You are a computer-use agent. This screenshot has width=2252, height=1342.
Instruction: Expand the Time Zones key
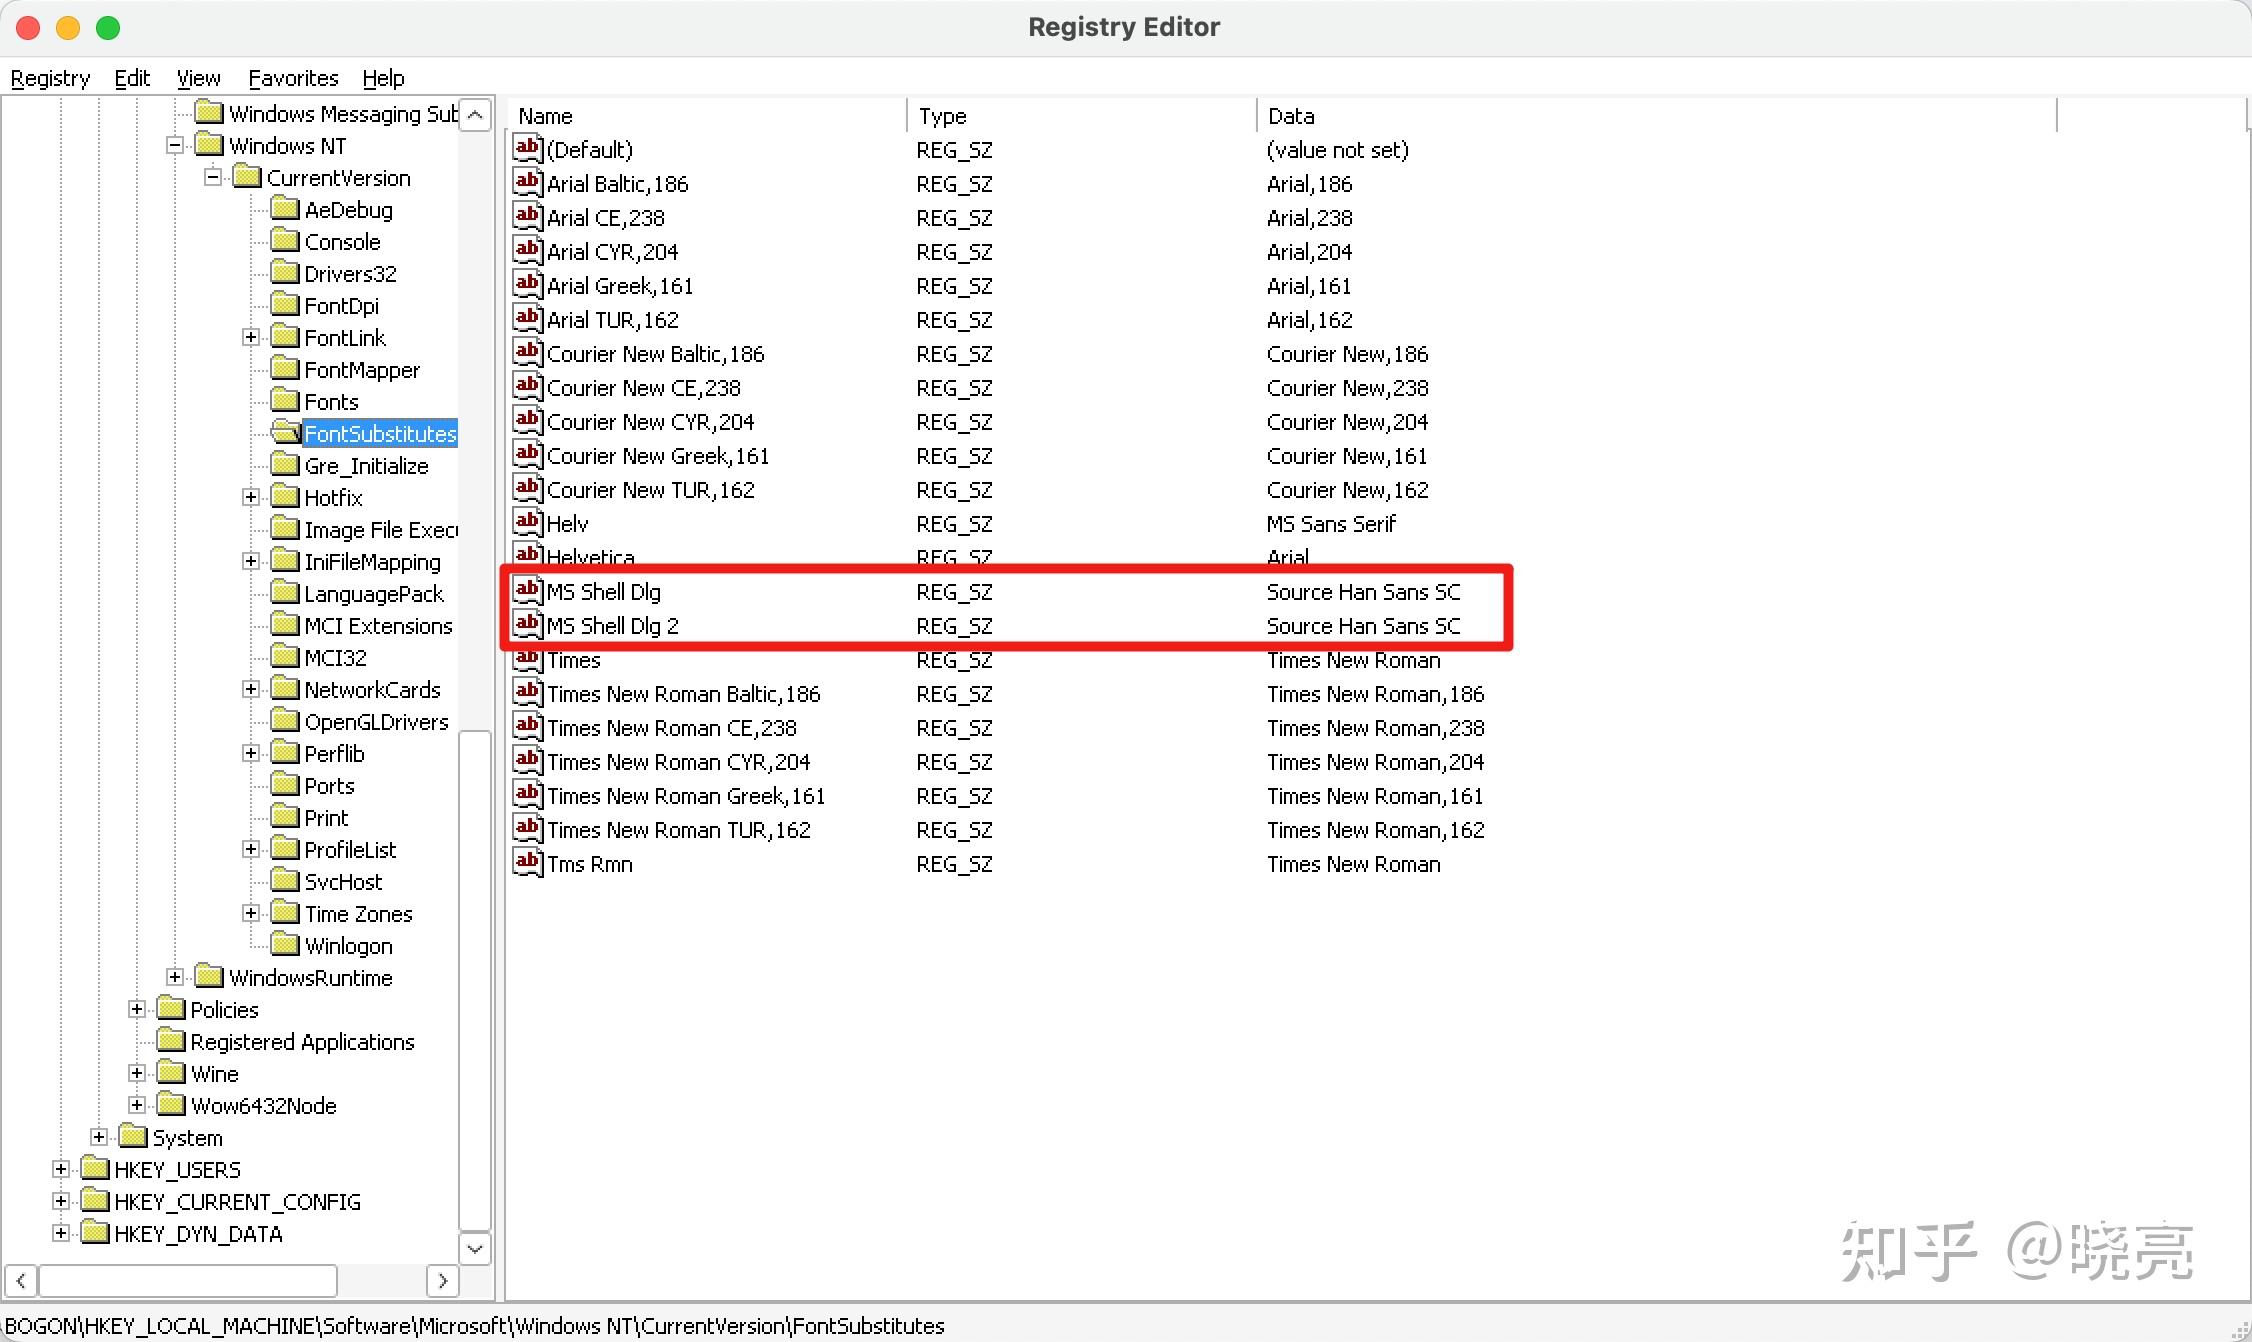point(251,913)
